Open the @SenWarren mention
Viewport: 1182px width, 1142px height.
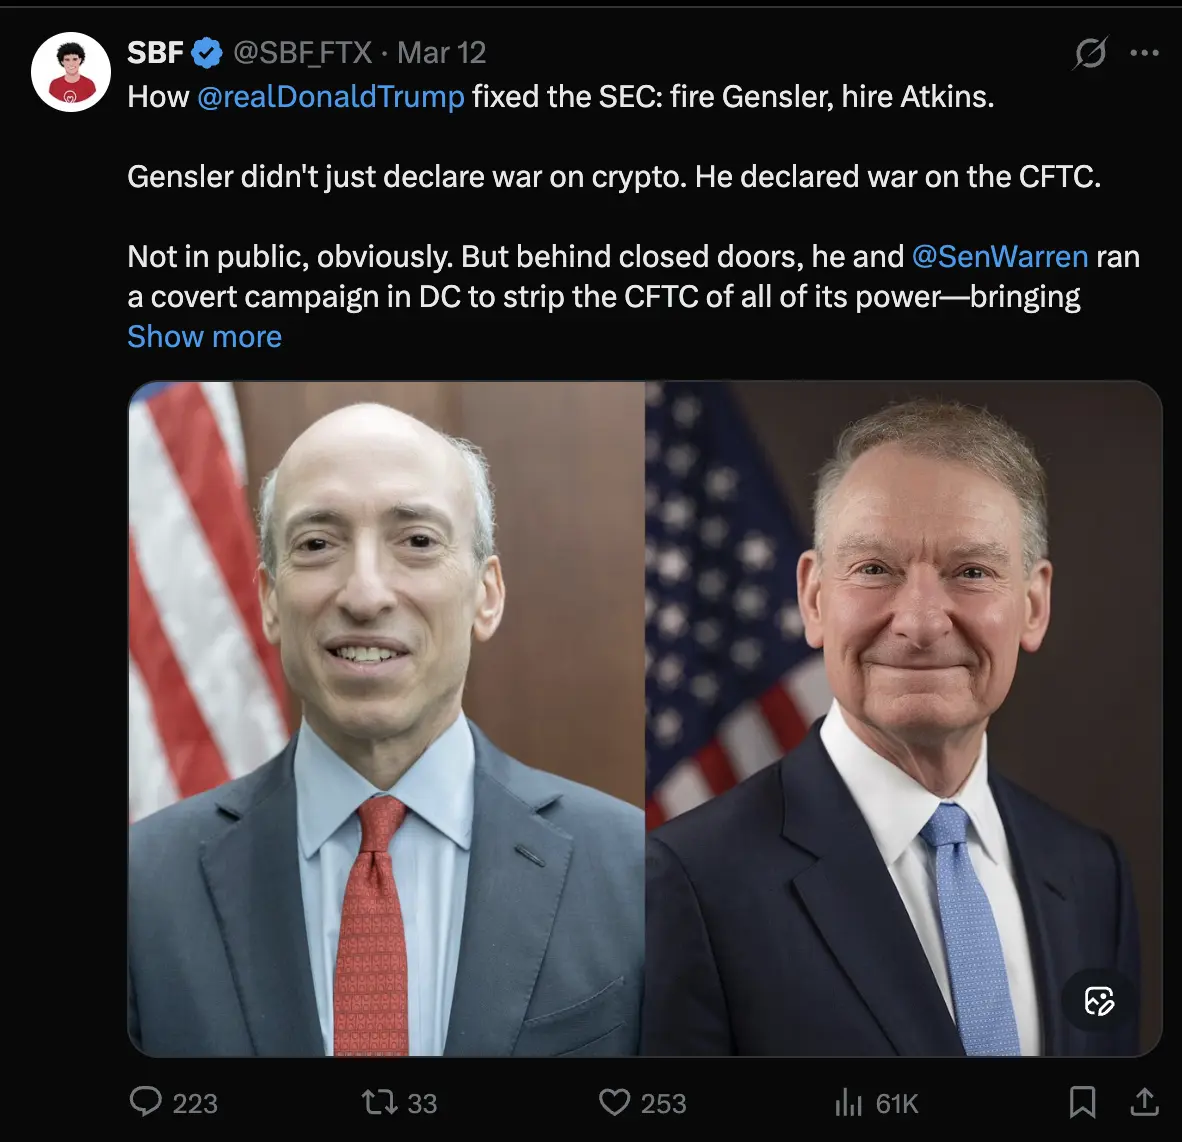(x=1000, y=257)
